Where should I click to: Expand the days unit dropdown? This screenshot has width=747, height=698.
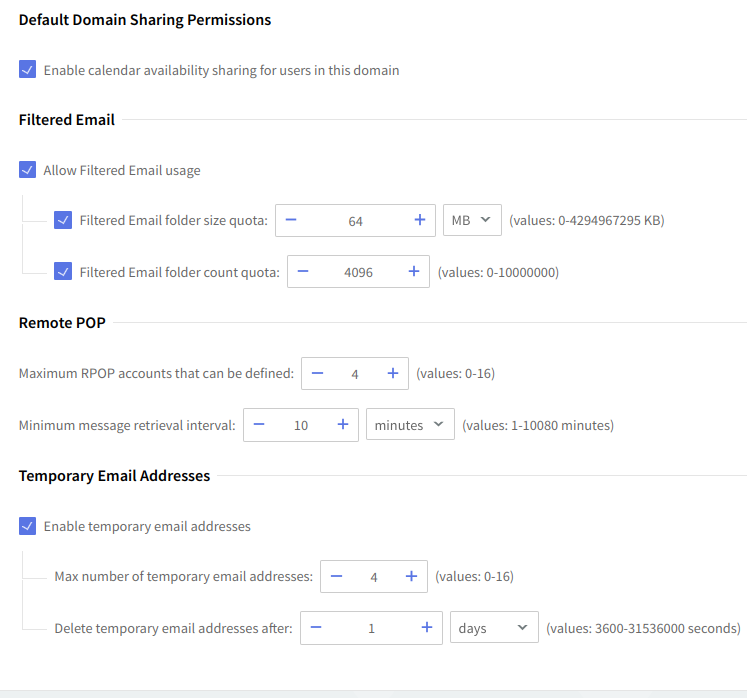click(494, 628)
